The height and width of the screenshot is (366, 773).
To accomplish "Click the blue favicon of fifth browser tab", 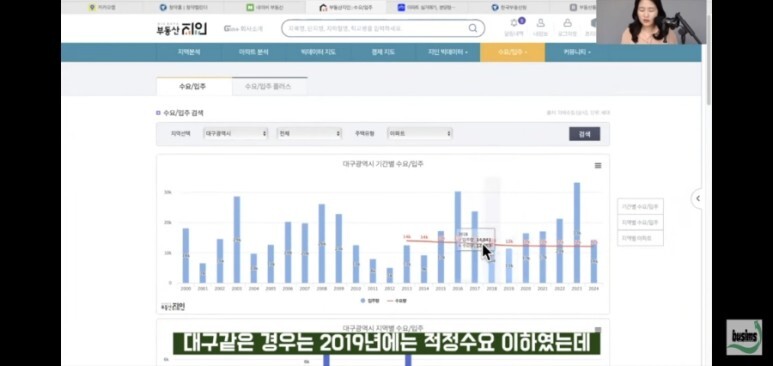I will [401, 7].
